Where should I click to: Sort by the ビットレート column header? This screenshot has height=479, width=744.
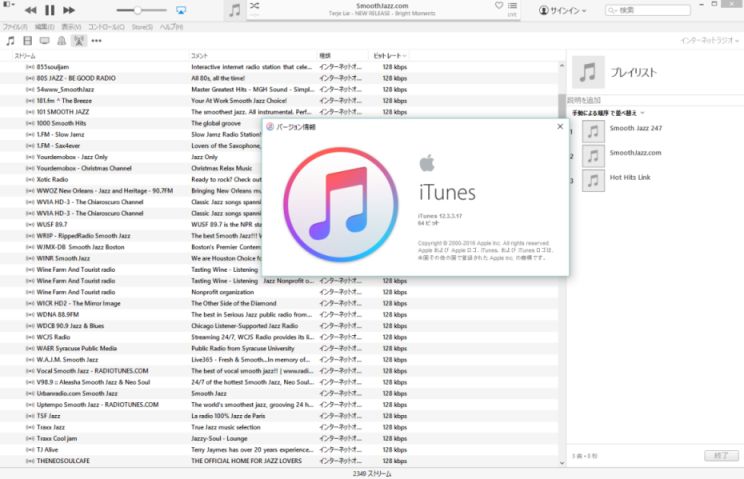[x=389, y=56]
